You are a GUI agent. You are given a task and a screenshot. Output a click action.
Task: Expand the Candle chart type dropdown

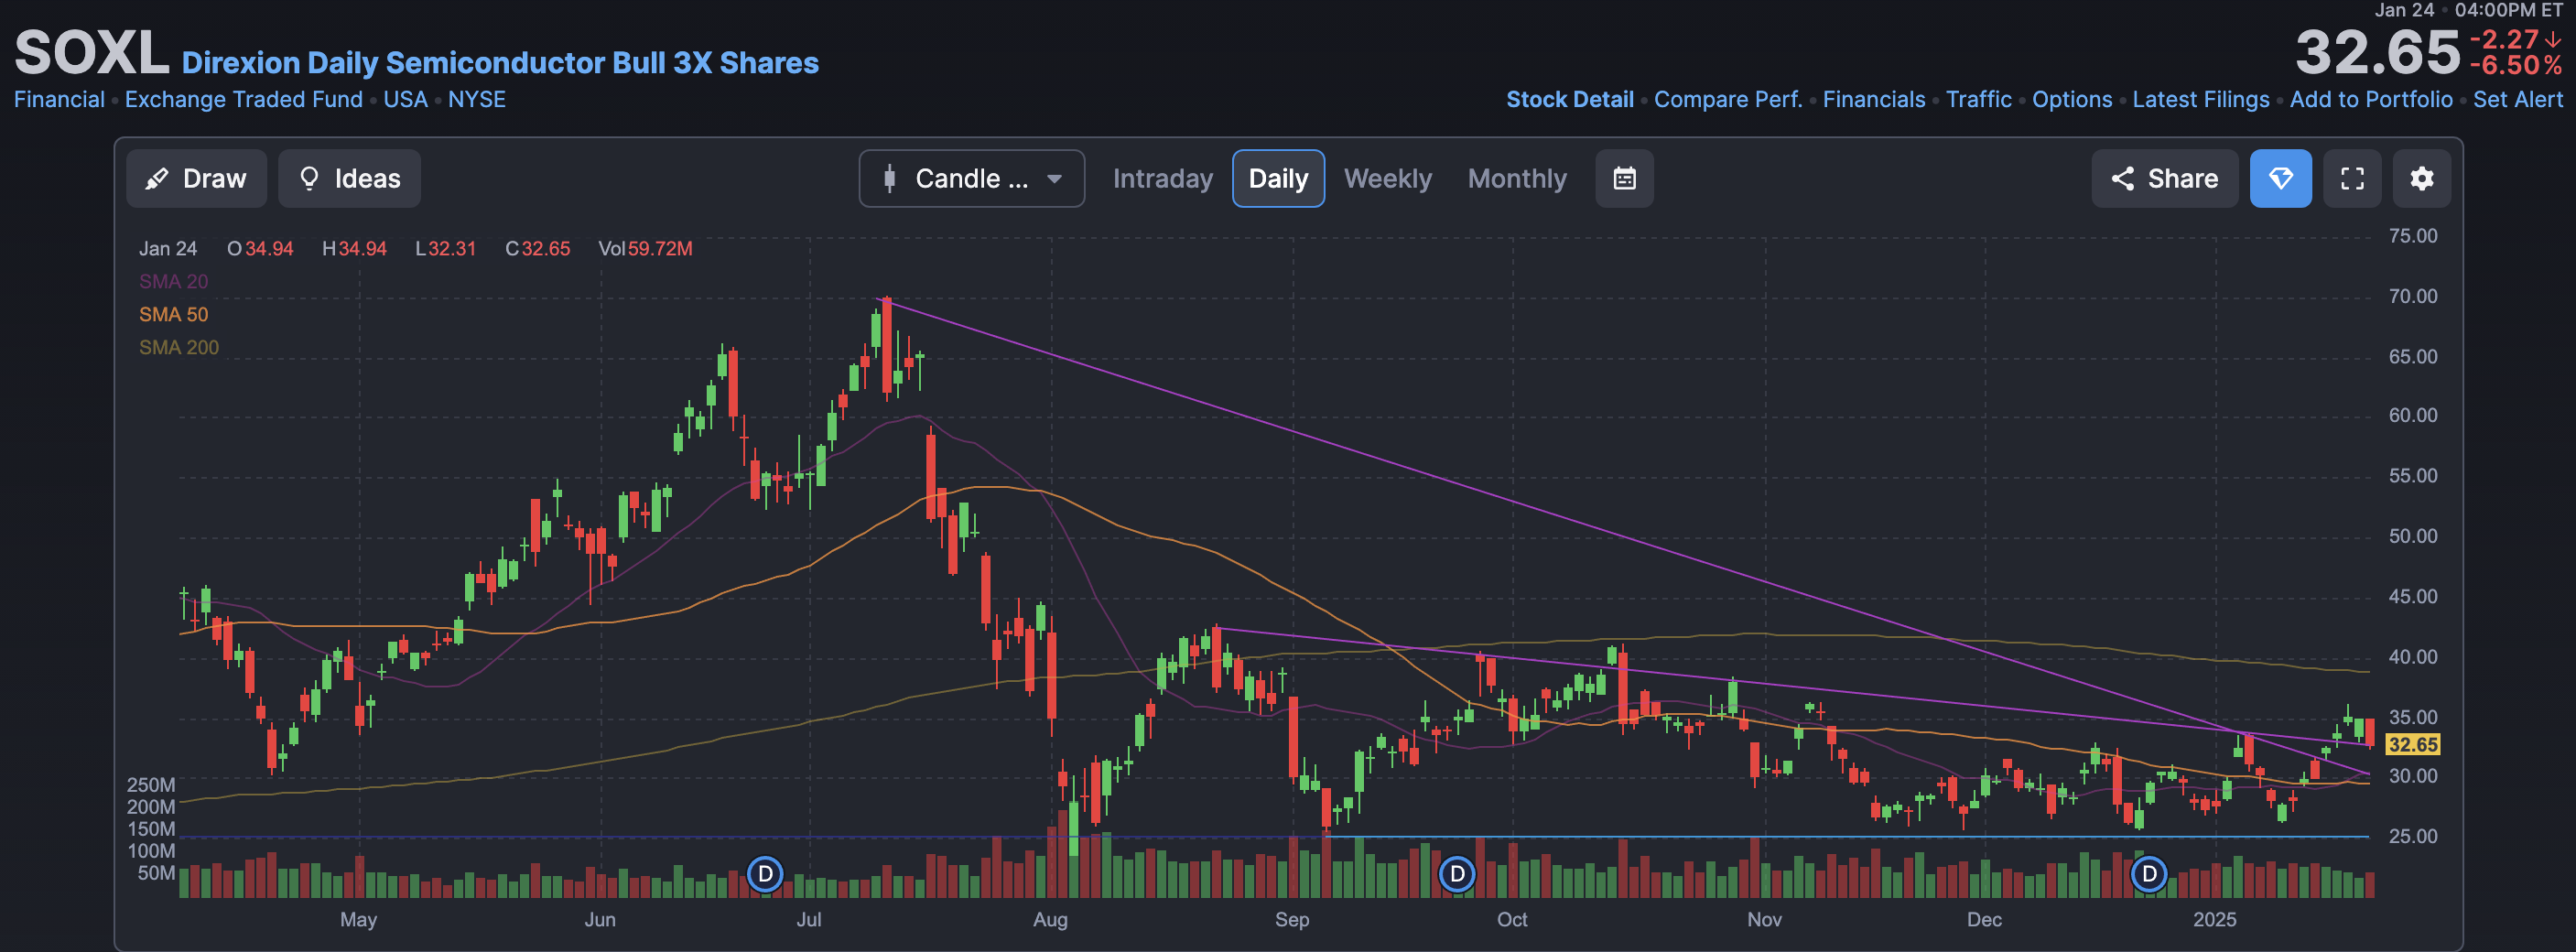[x=971, y=179]
